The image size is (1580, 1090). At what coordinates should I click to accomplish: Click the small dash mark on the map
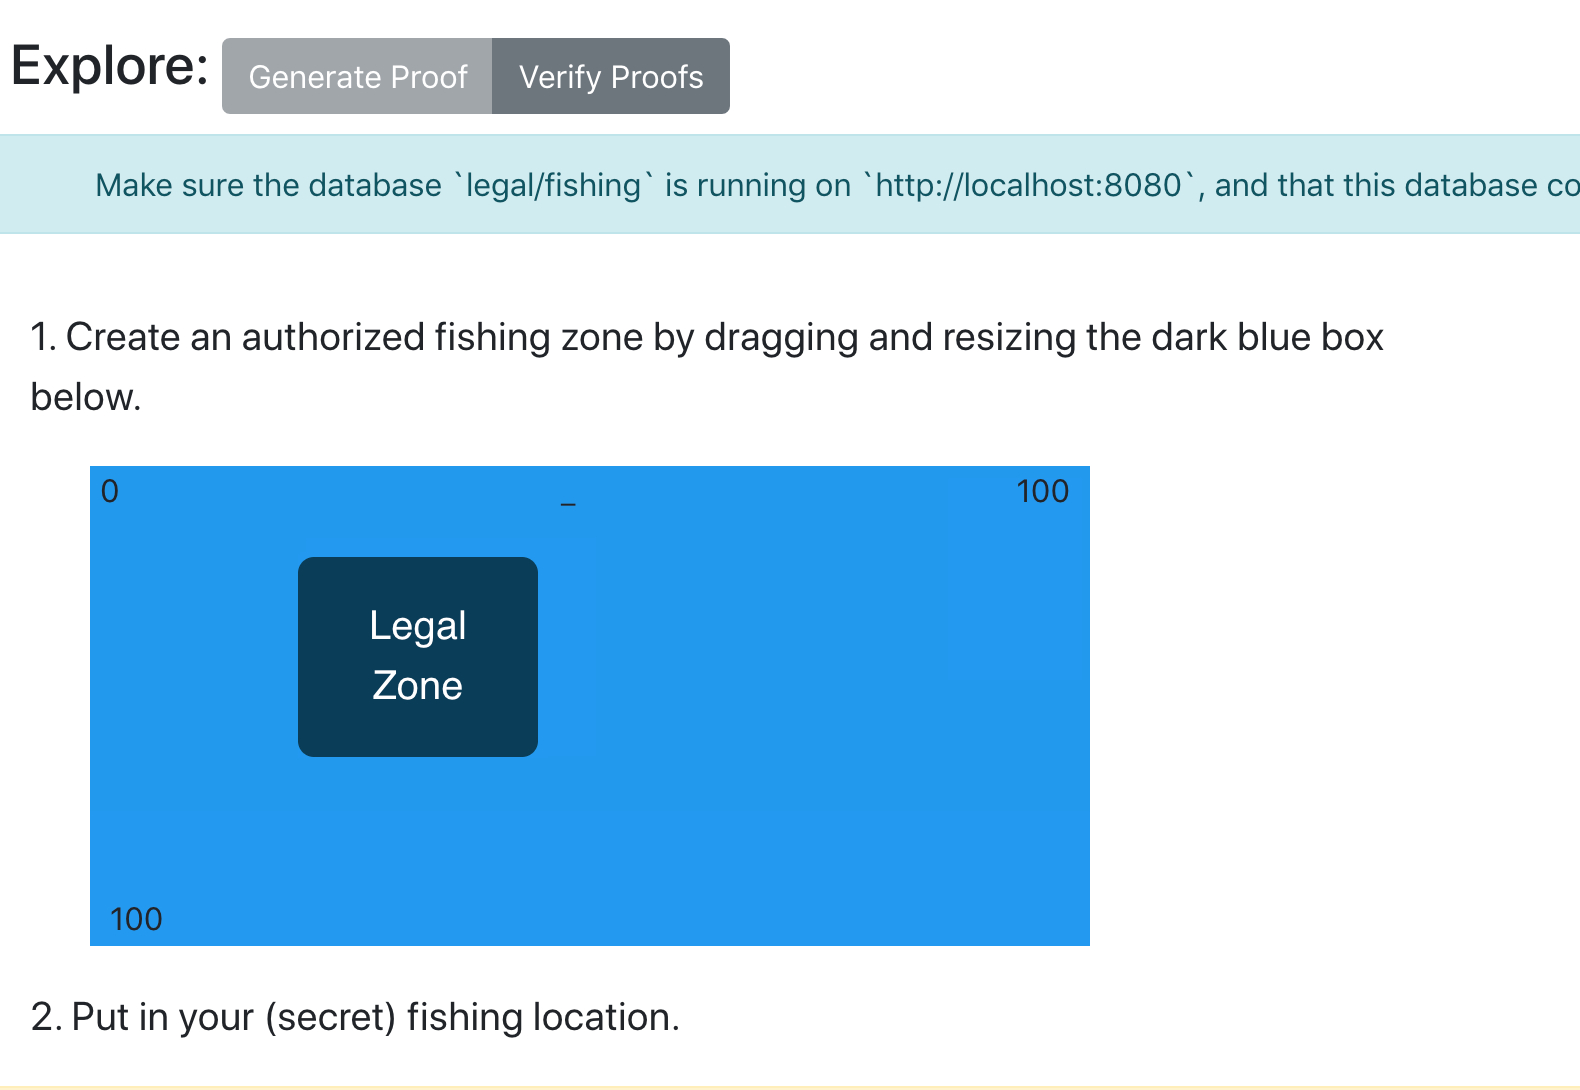[568, 504]
